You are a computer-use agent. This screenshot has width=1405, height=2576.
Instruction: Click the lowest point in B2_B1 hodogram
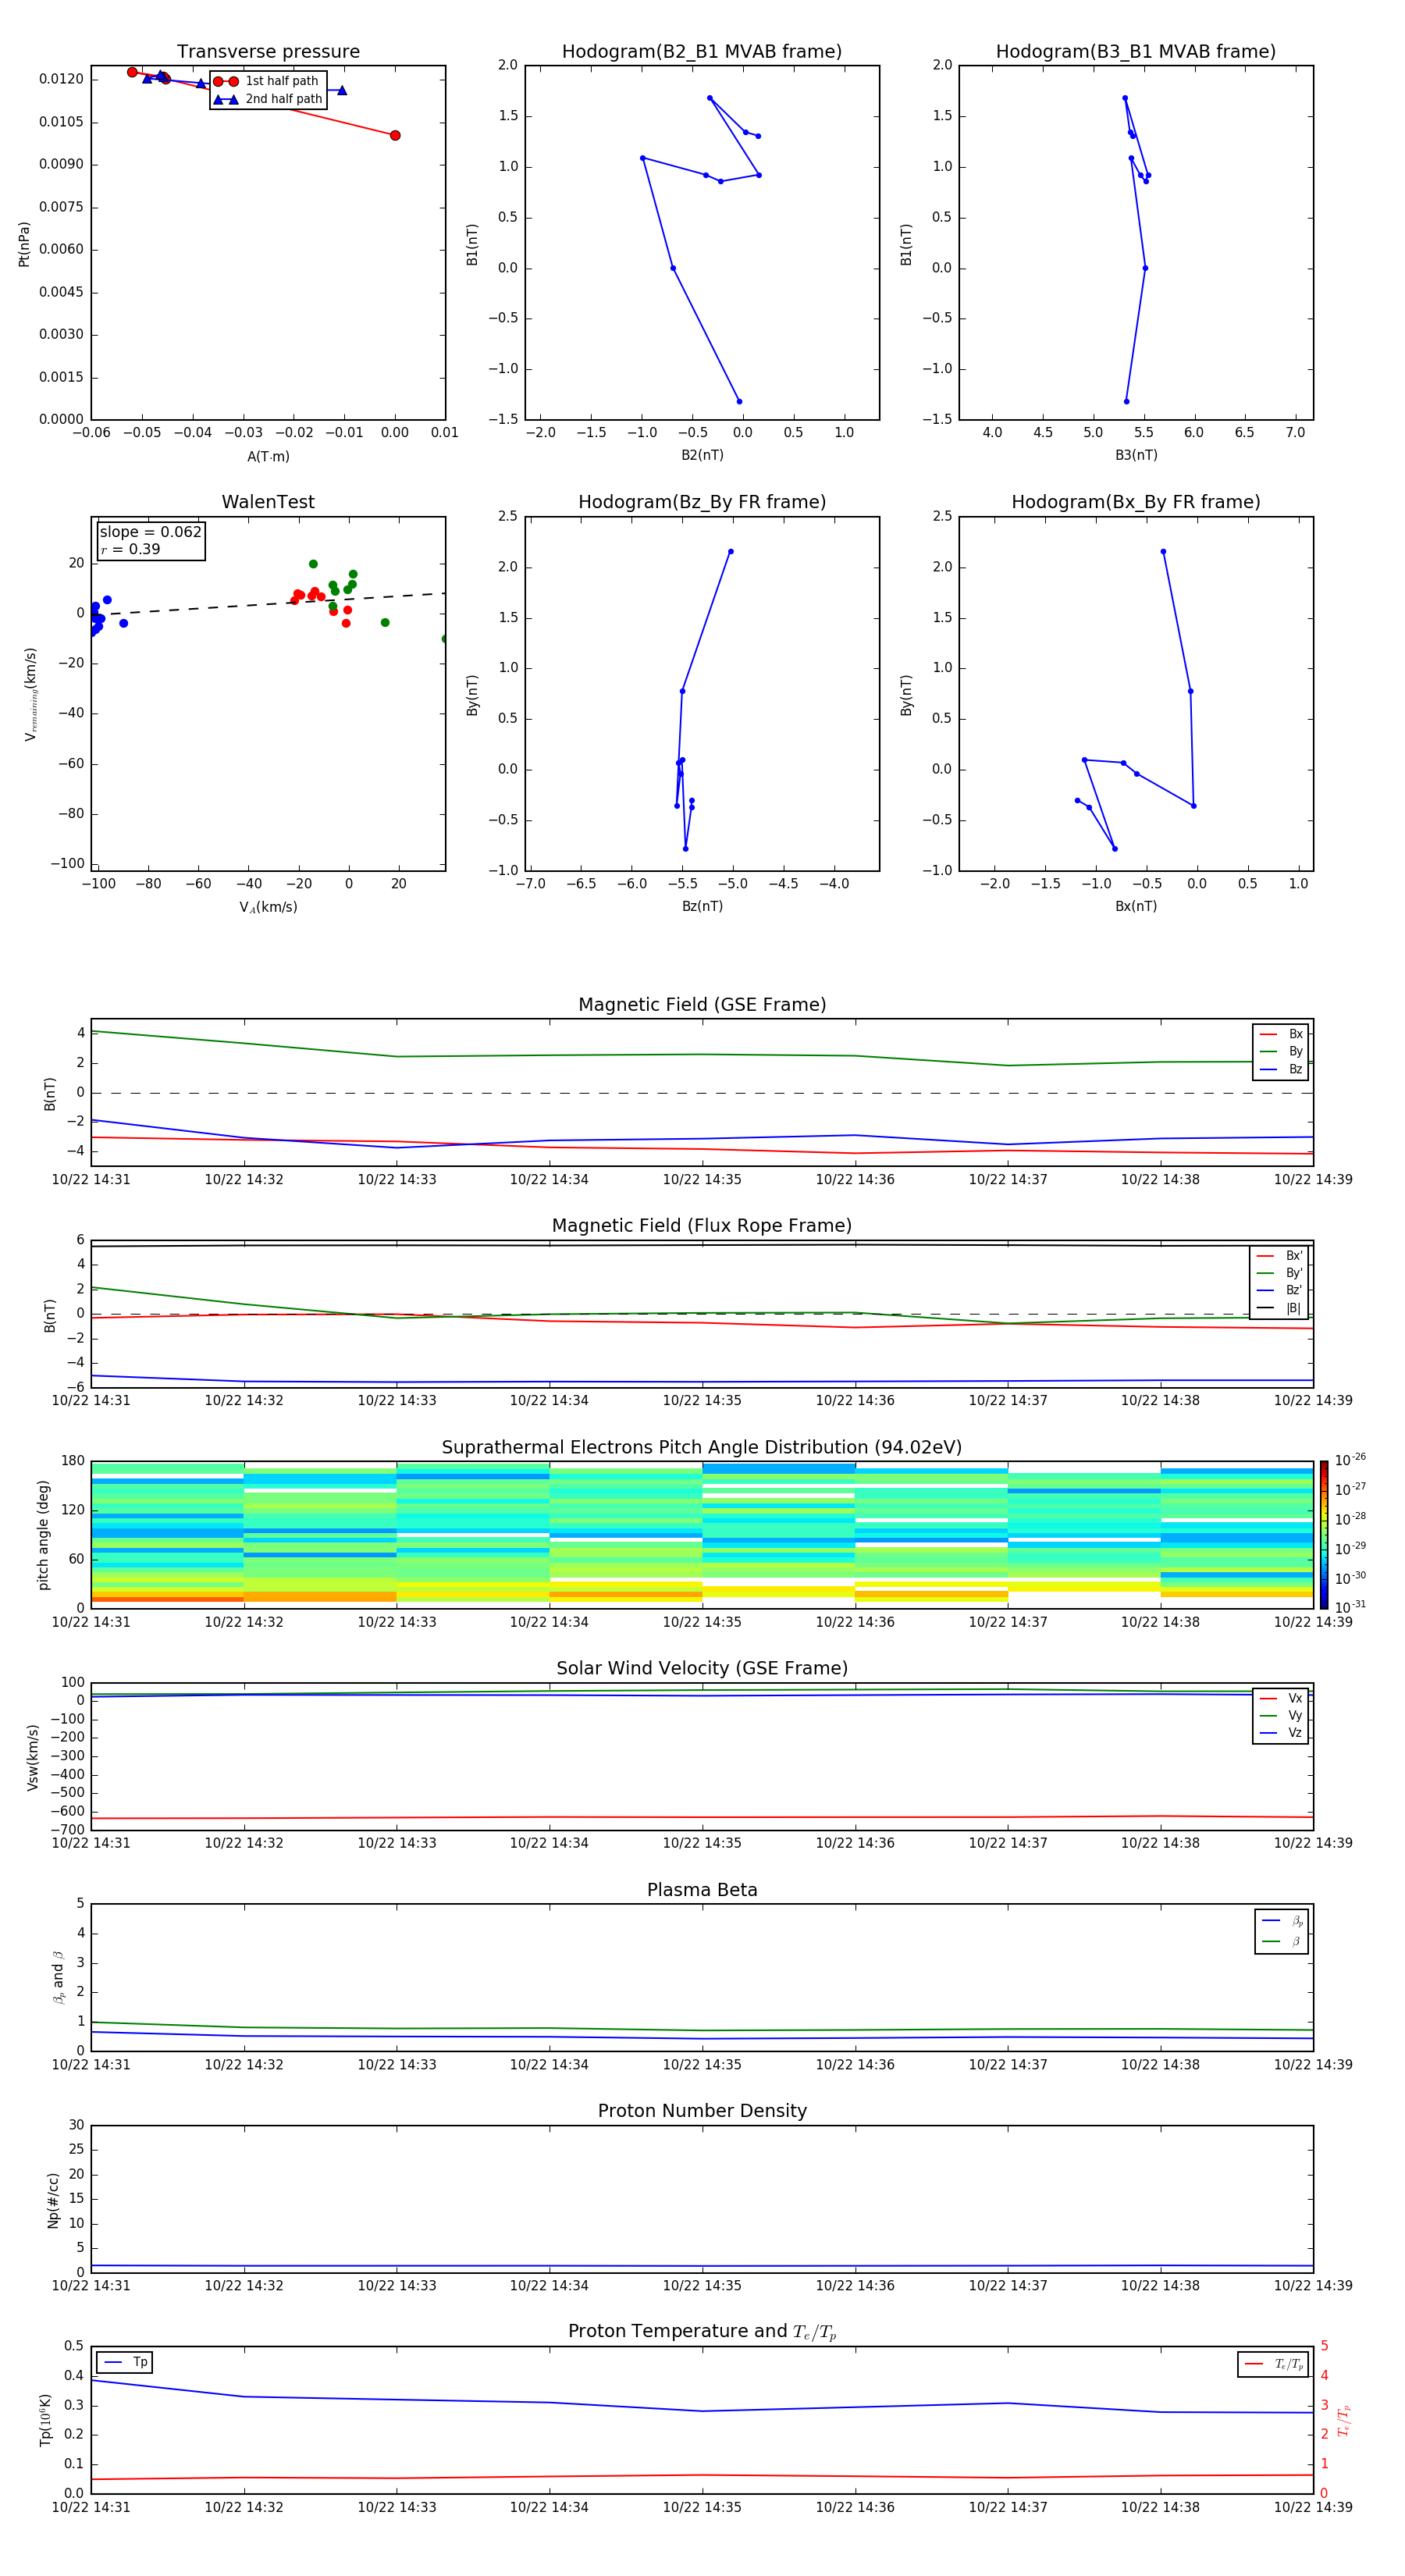739,402
